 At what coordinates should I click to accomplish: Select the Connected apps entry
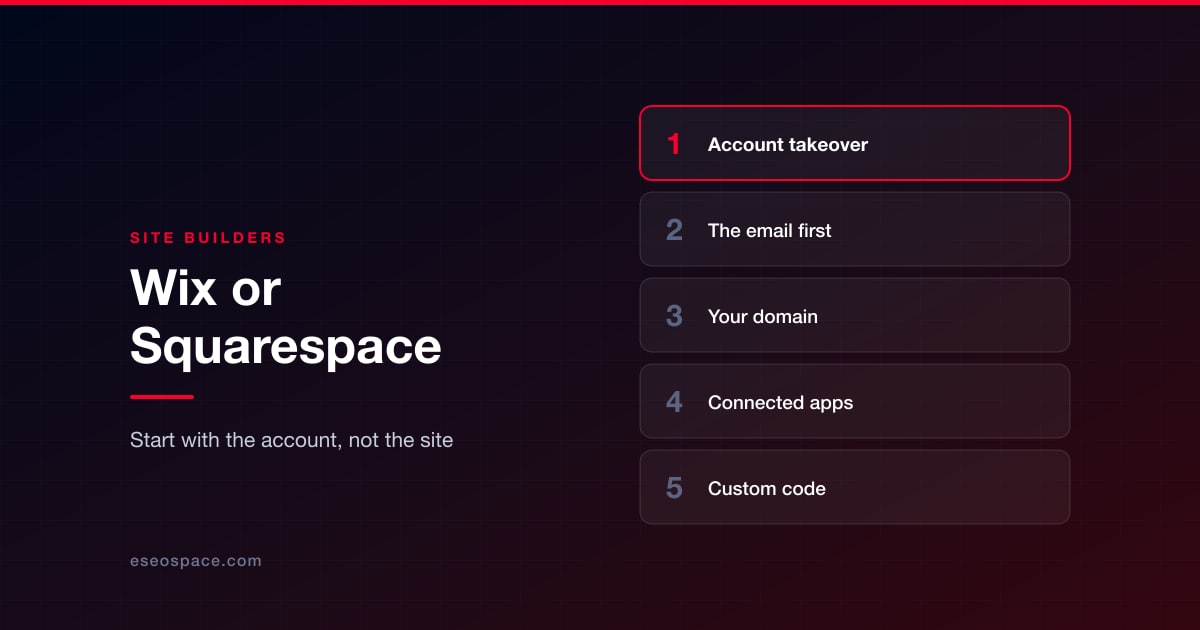855,401
